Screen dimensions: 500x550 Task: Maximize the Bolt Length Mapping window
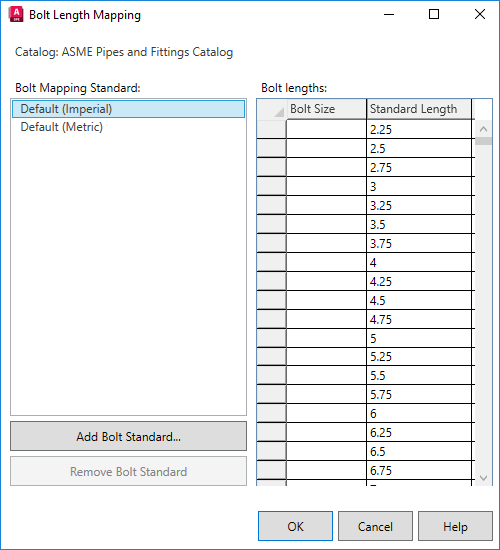(x=434, y=14)
